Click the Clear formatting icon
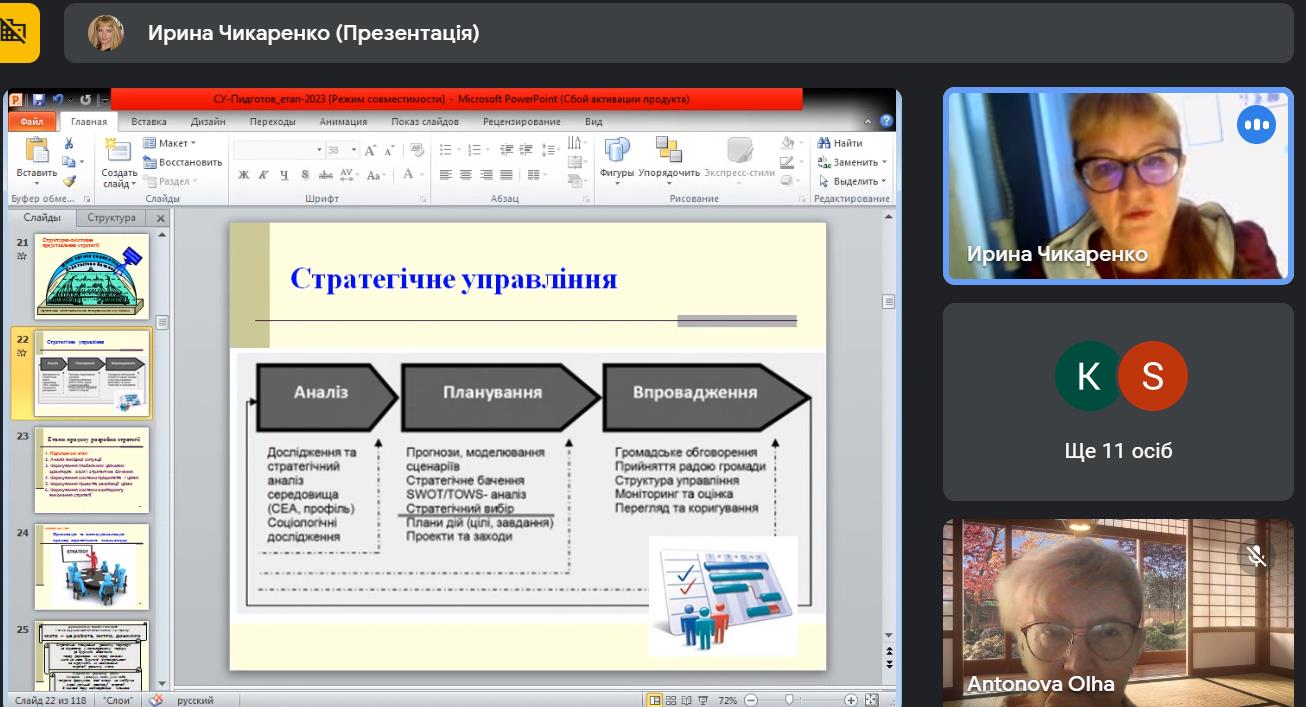 click(x=415, y=150)
